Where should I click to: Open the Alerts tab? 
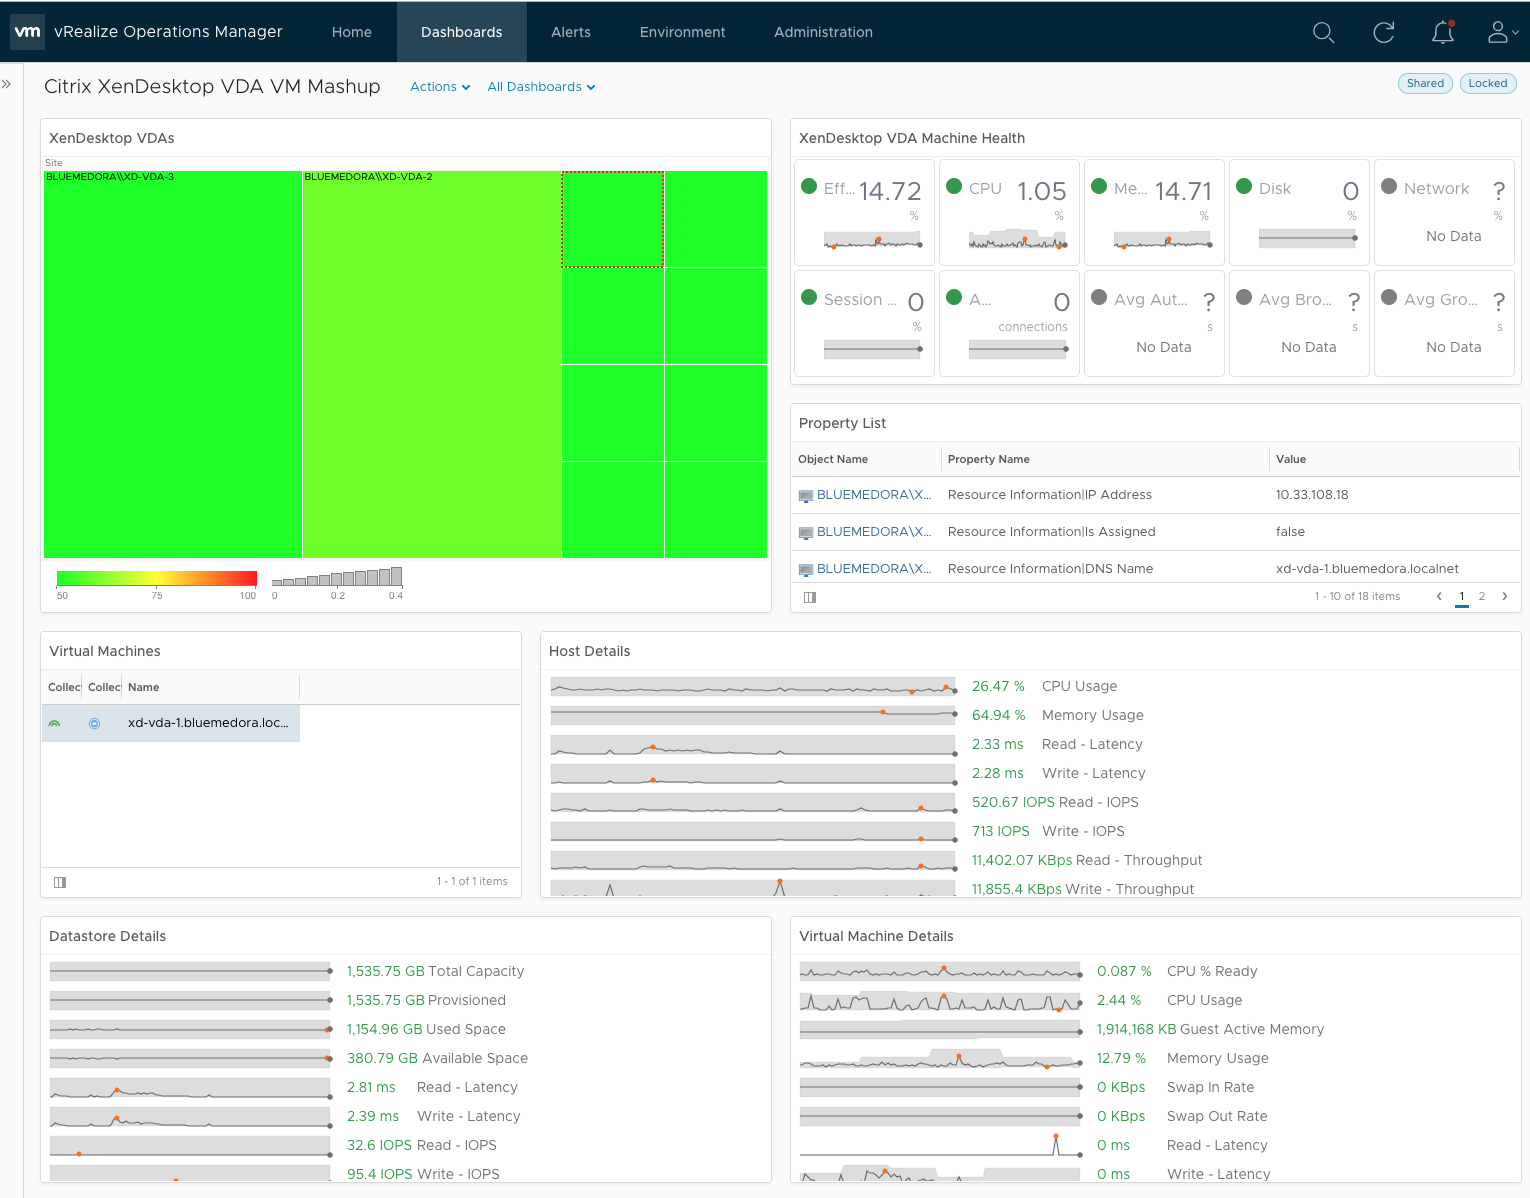571,32
